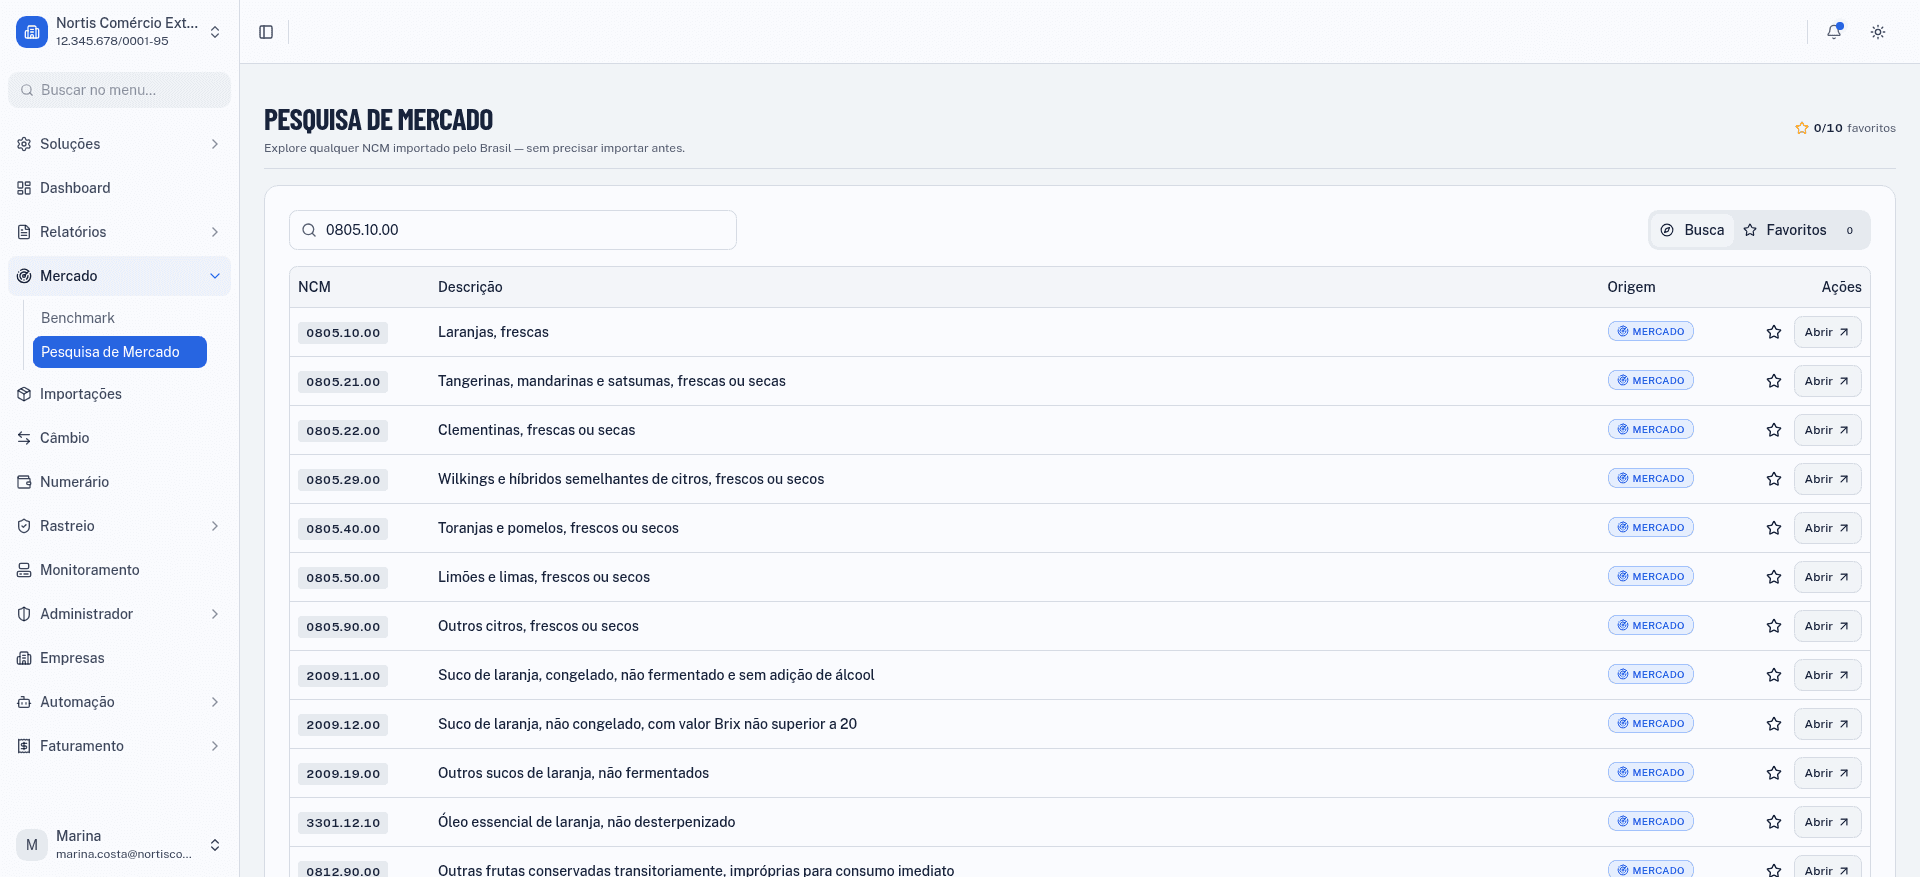Select the Busca tab

click(x=1693, y=230)
